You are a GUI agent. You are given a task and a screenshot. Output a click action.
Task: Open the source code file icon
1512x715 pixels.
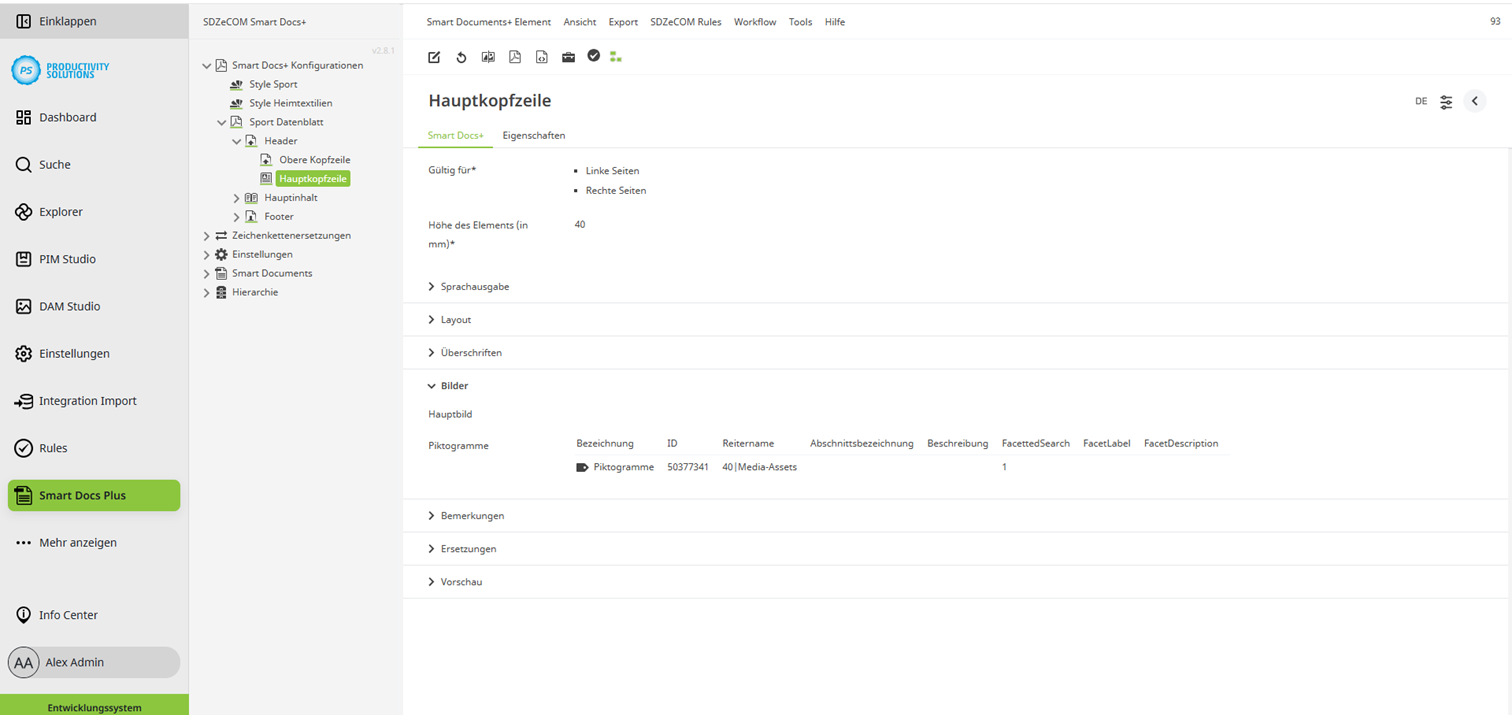541,57
